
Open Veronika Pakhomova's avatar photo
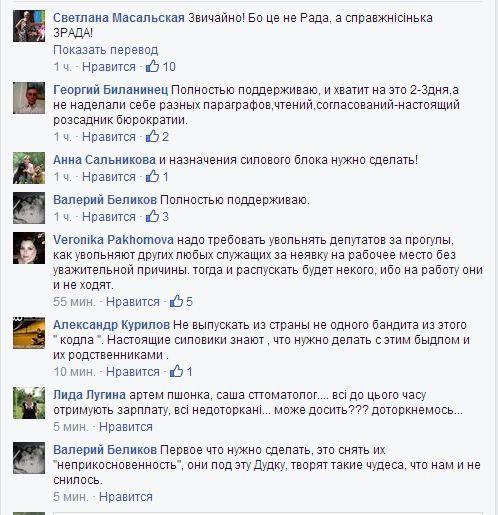tap(29, 248)
